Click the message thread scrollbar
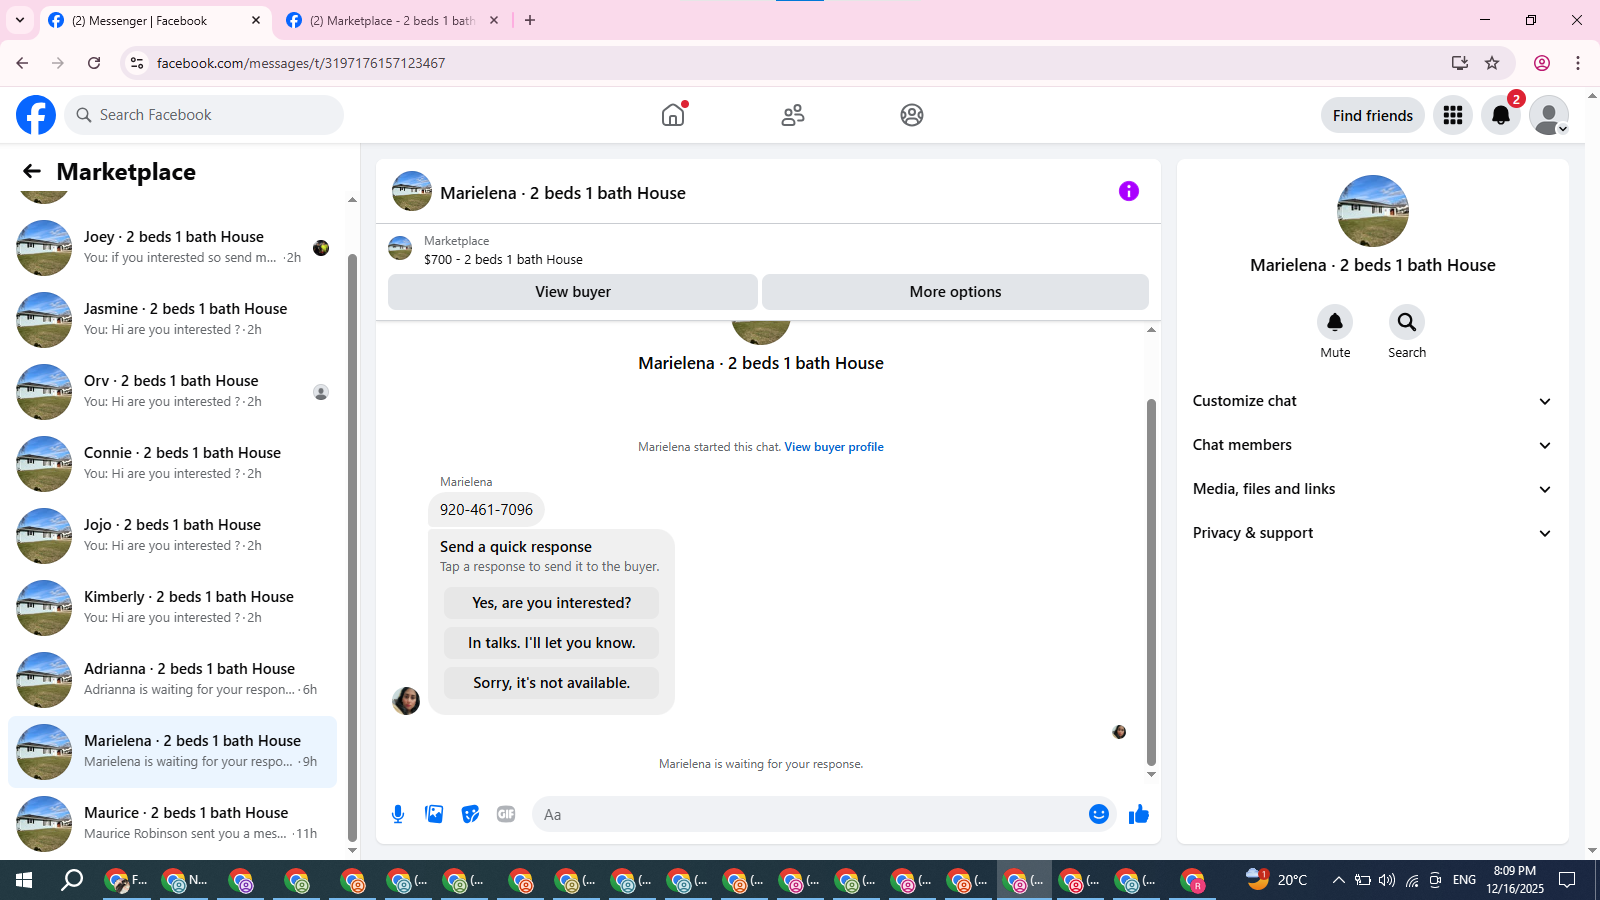The width and height of the screenshot is (1600, 900). pyautogui.click(x=1151, y=582)
